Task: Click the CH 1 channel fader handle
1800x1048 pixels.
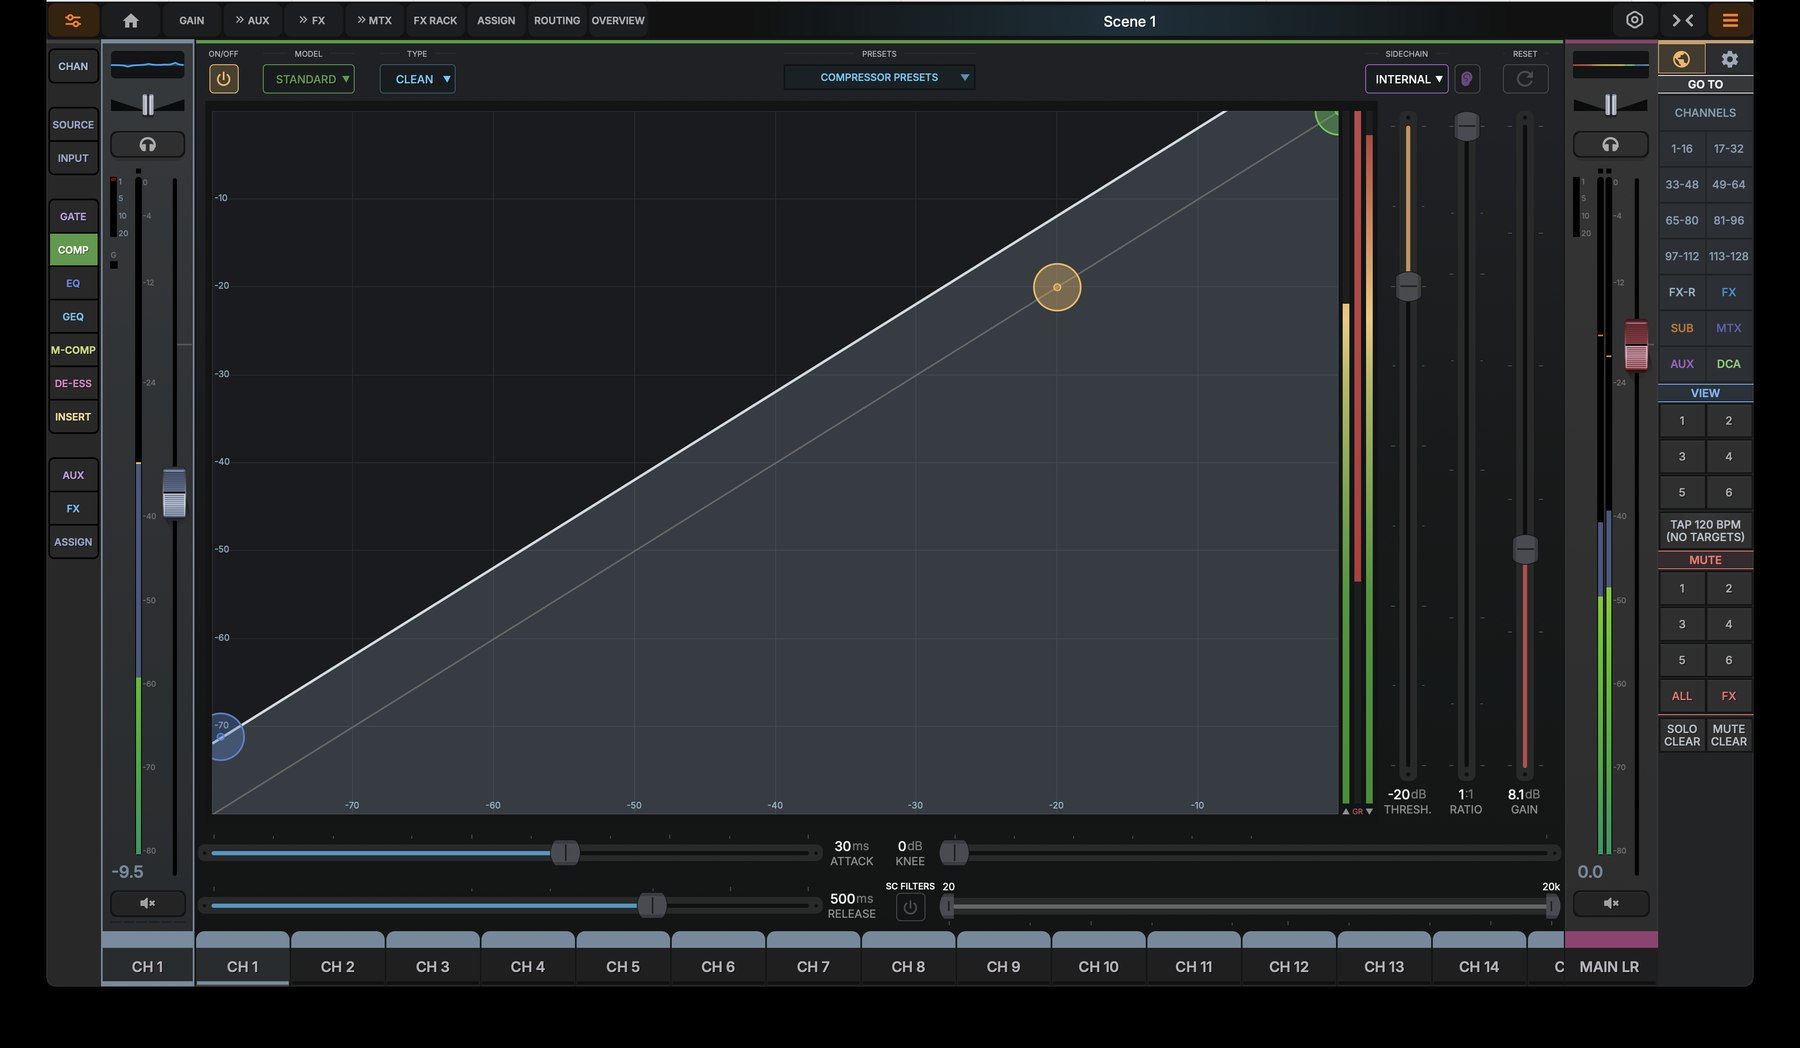Action: [174, 493]
